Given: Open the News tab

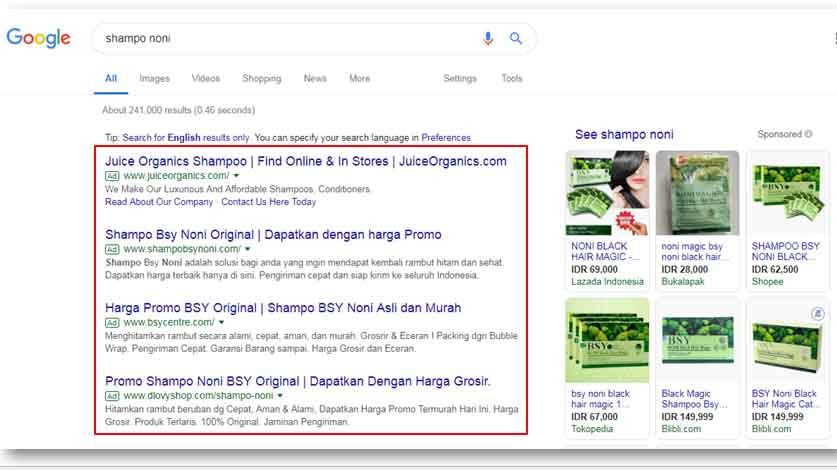Looking at the screenshot, I should 315,79.
